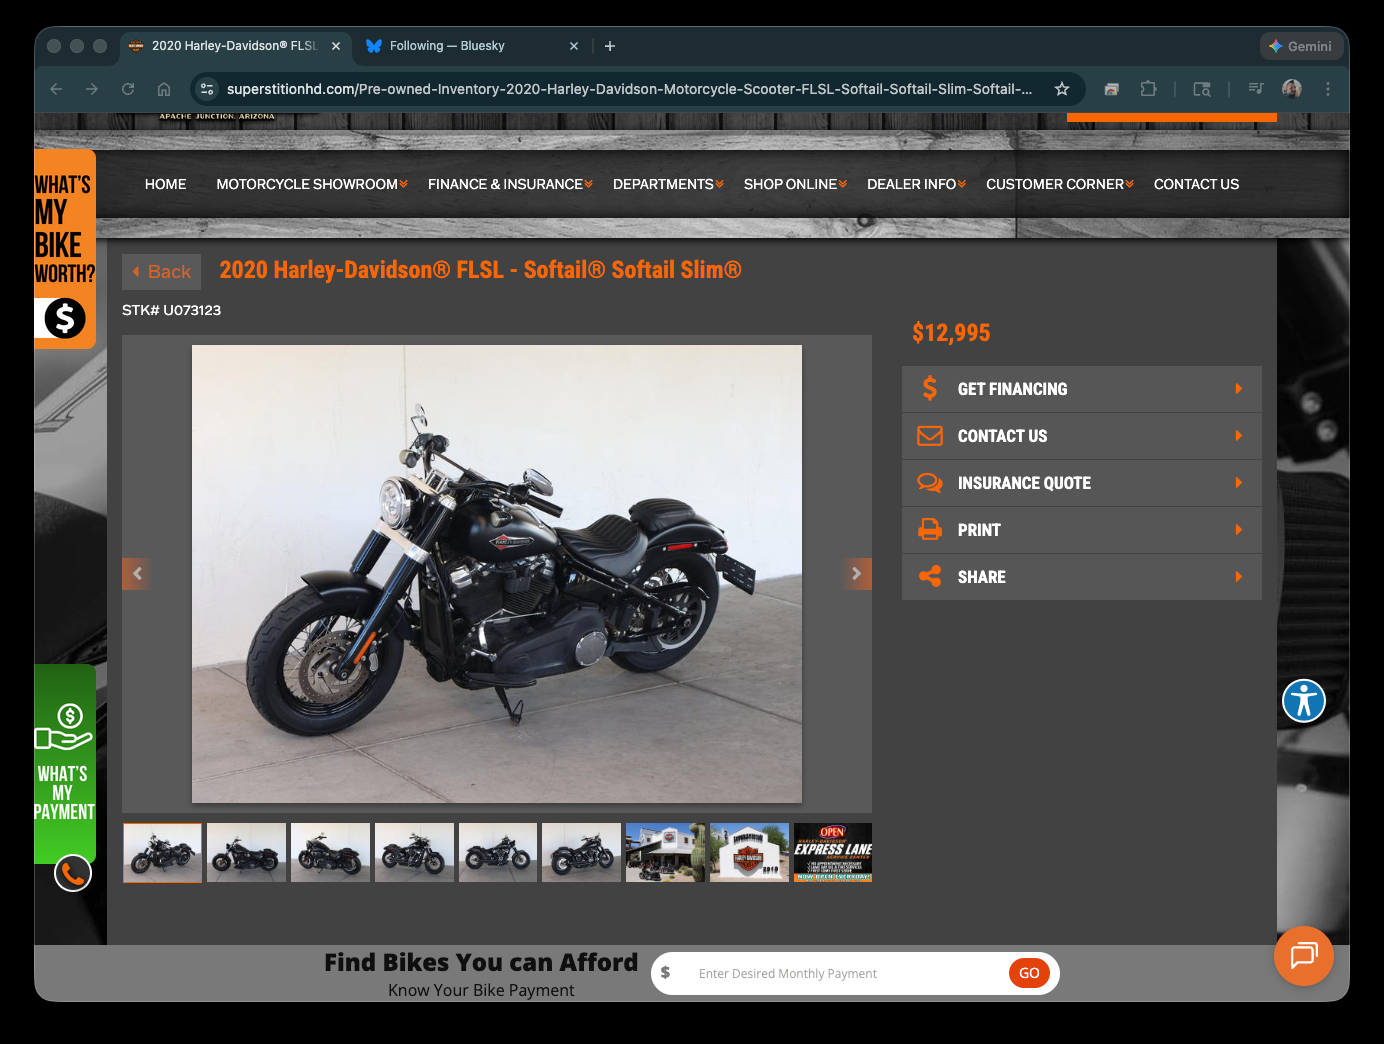
Task: Open the live chat bubble
Action: [x=1303, y=956]
